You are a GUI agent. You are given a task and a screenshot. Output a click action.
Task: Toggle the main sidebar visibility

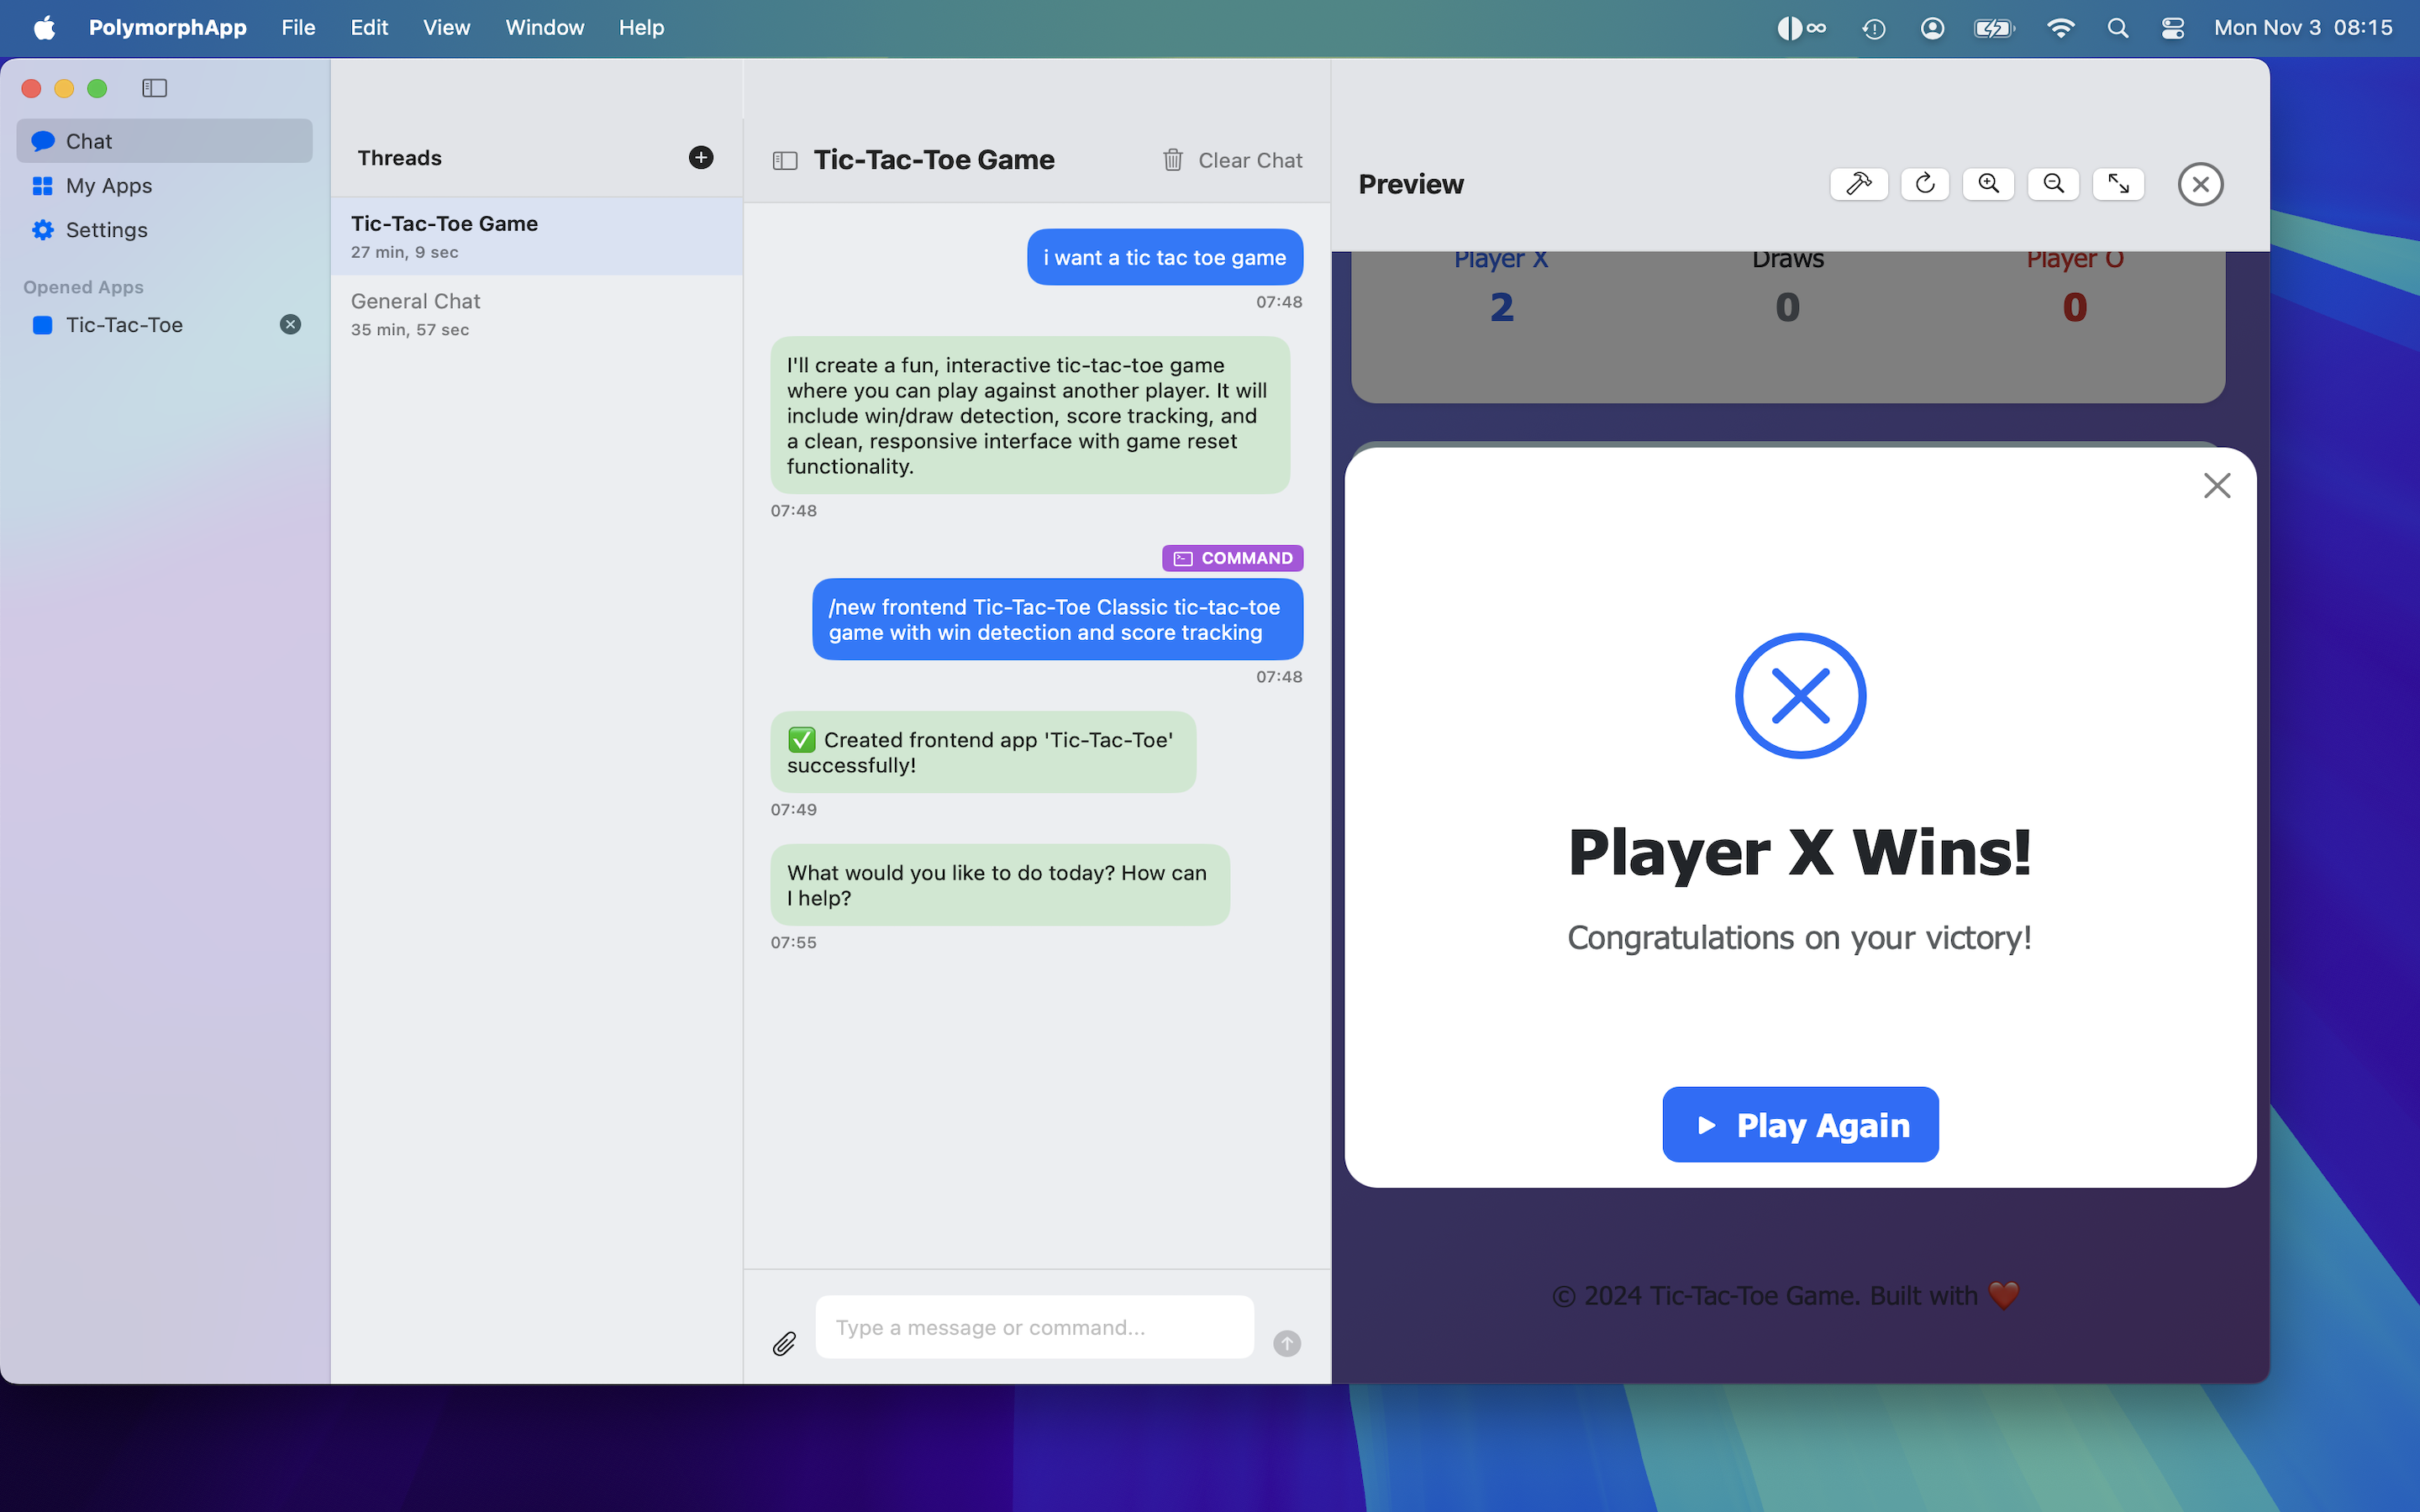pos(154,88)
